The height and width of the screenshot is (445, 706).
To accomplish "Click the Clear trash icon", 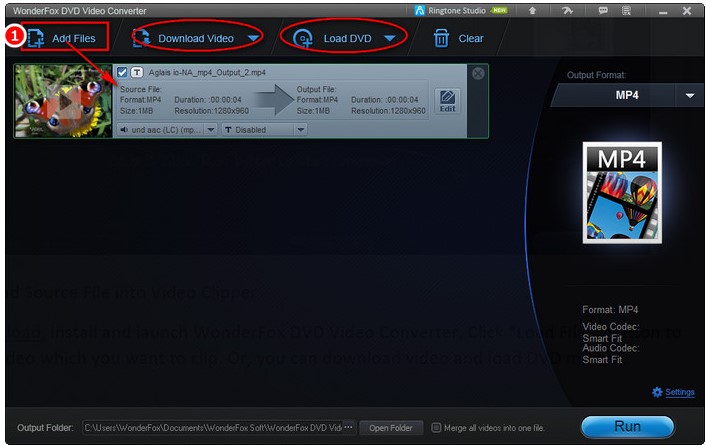I will [x=441, y=38].
